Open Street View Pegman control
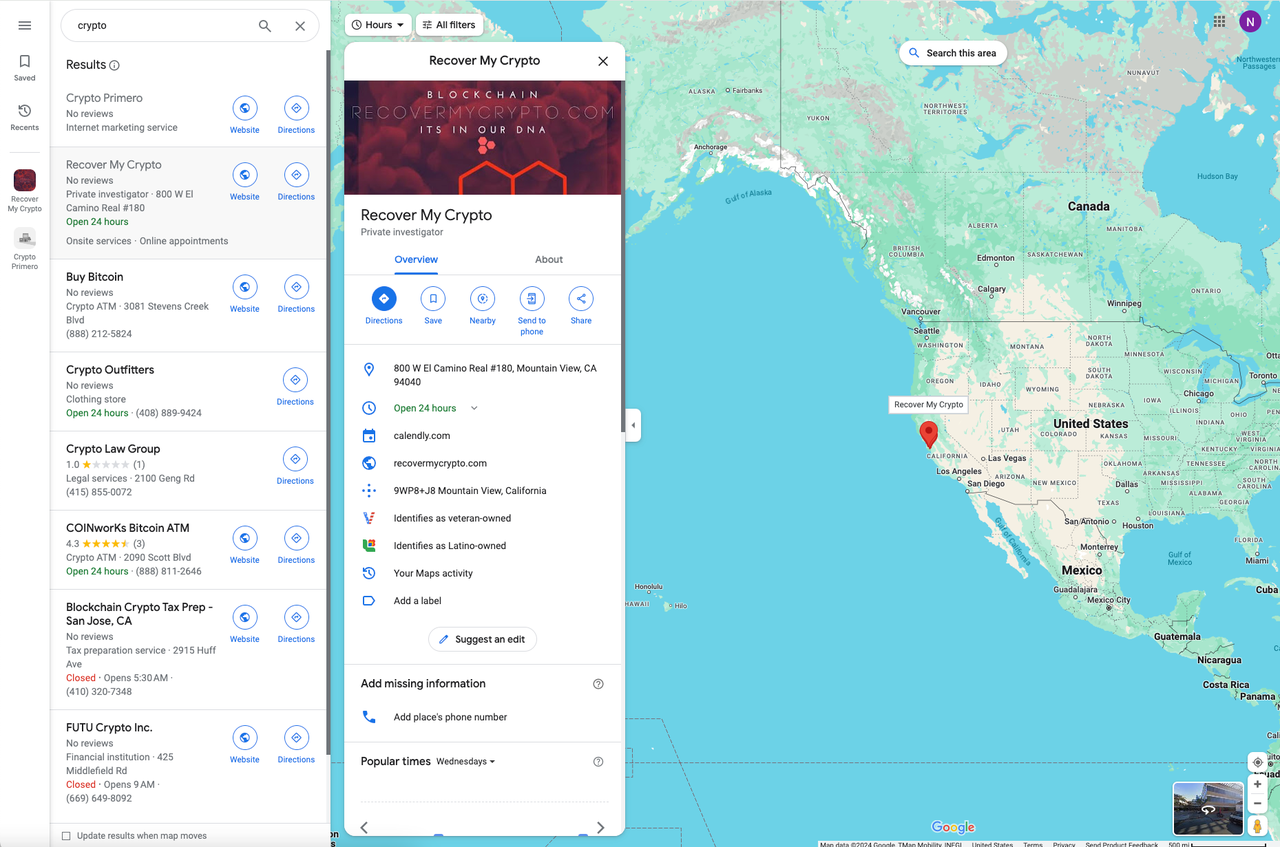Viewport: 1280px width, 847px height. tap(1258, 826)
